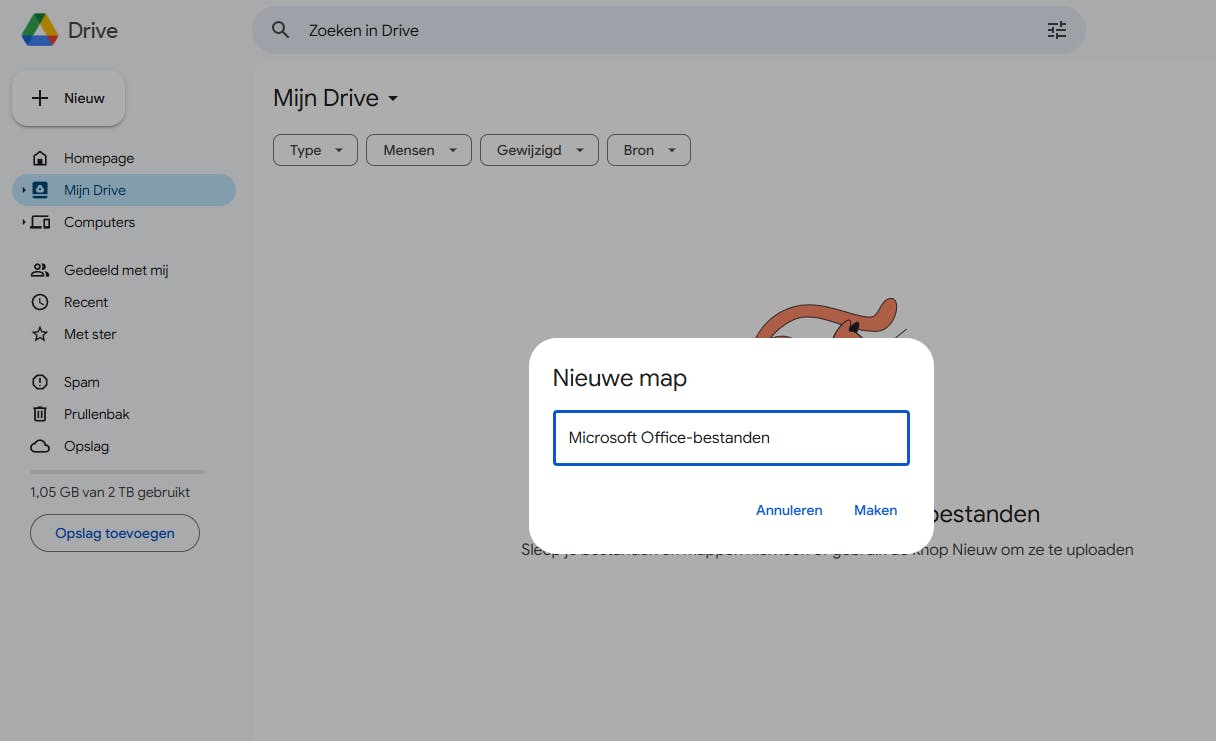Click the search magnifier icon

[281, 30]
